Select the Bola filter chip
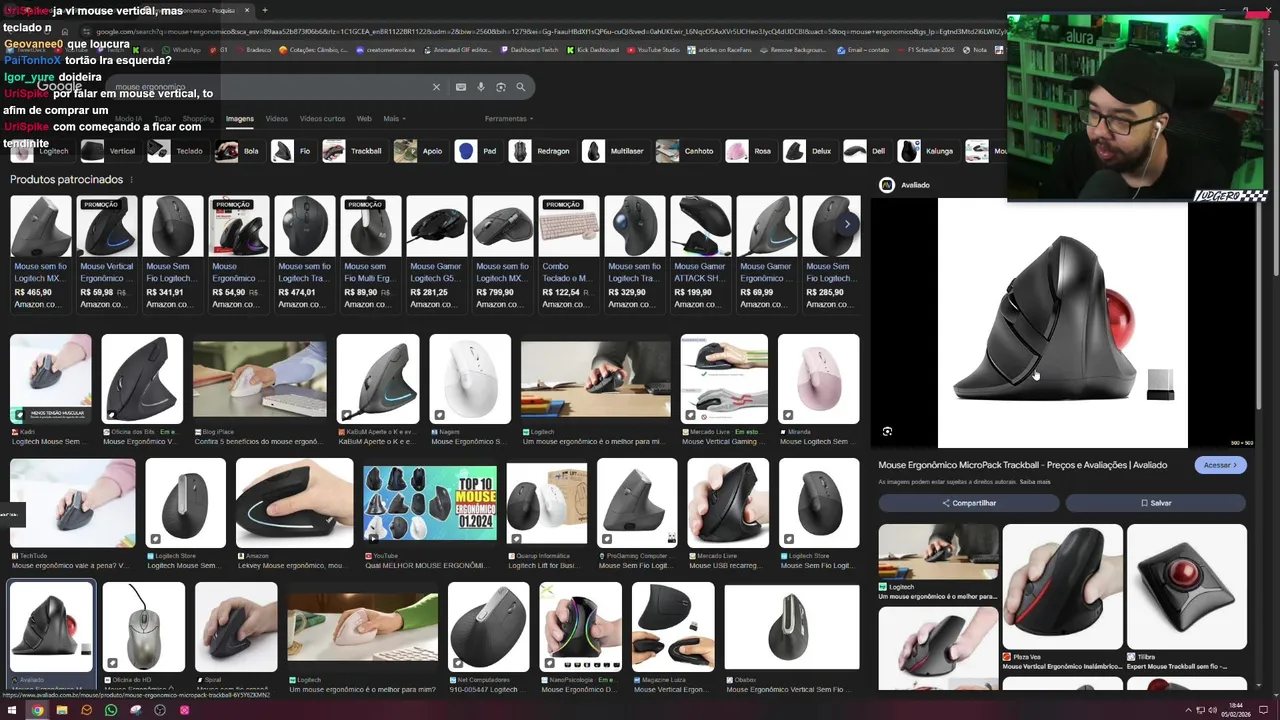This screenshot has width=1280, height=720. tap(238, 151)
